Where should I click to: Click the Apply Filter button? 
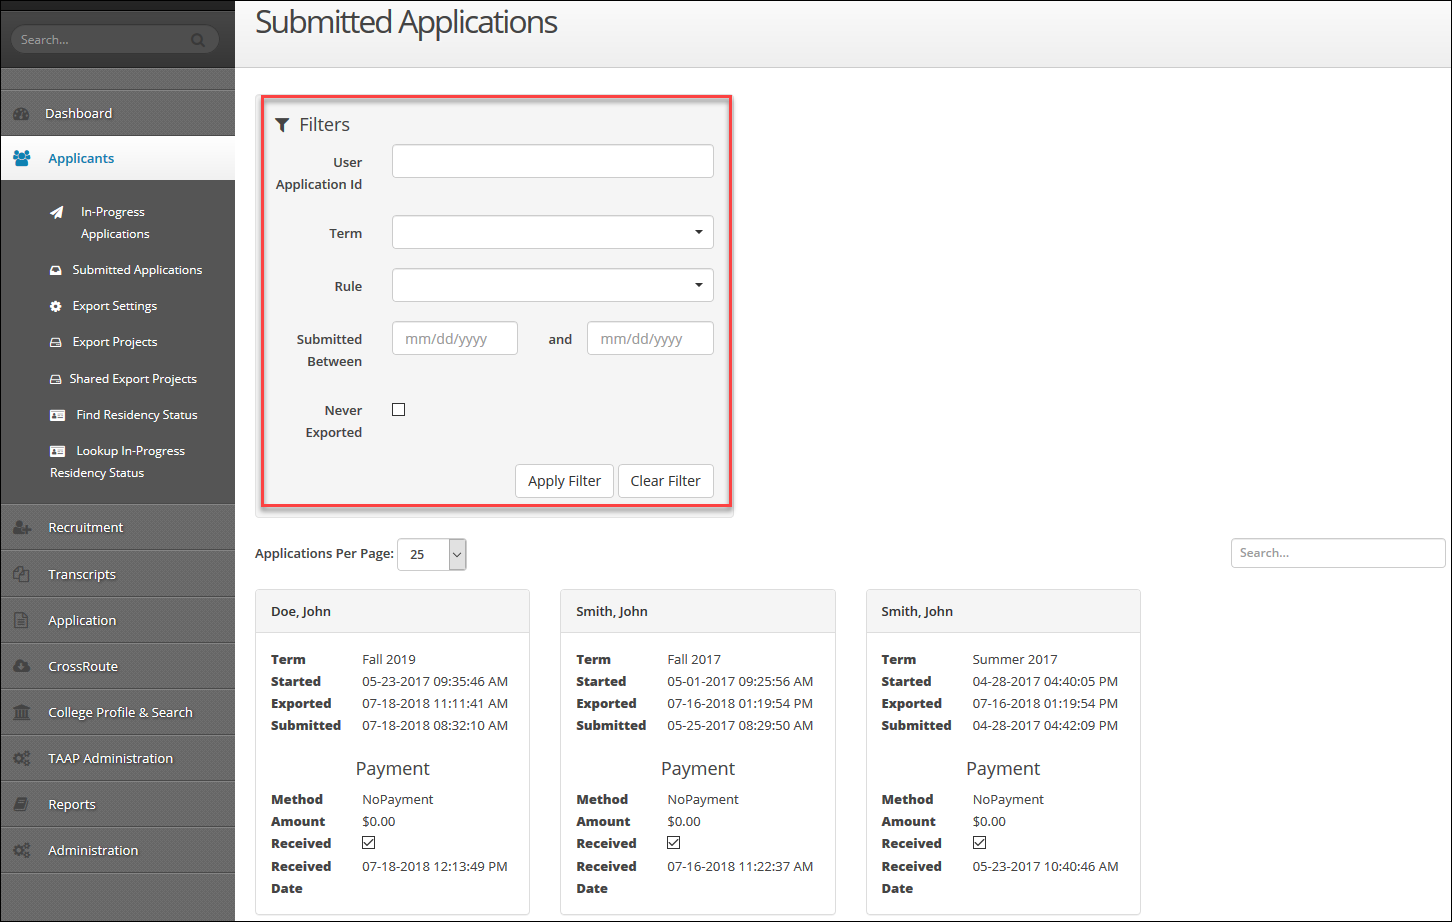pyautogui.click(x=564, y=481)
